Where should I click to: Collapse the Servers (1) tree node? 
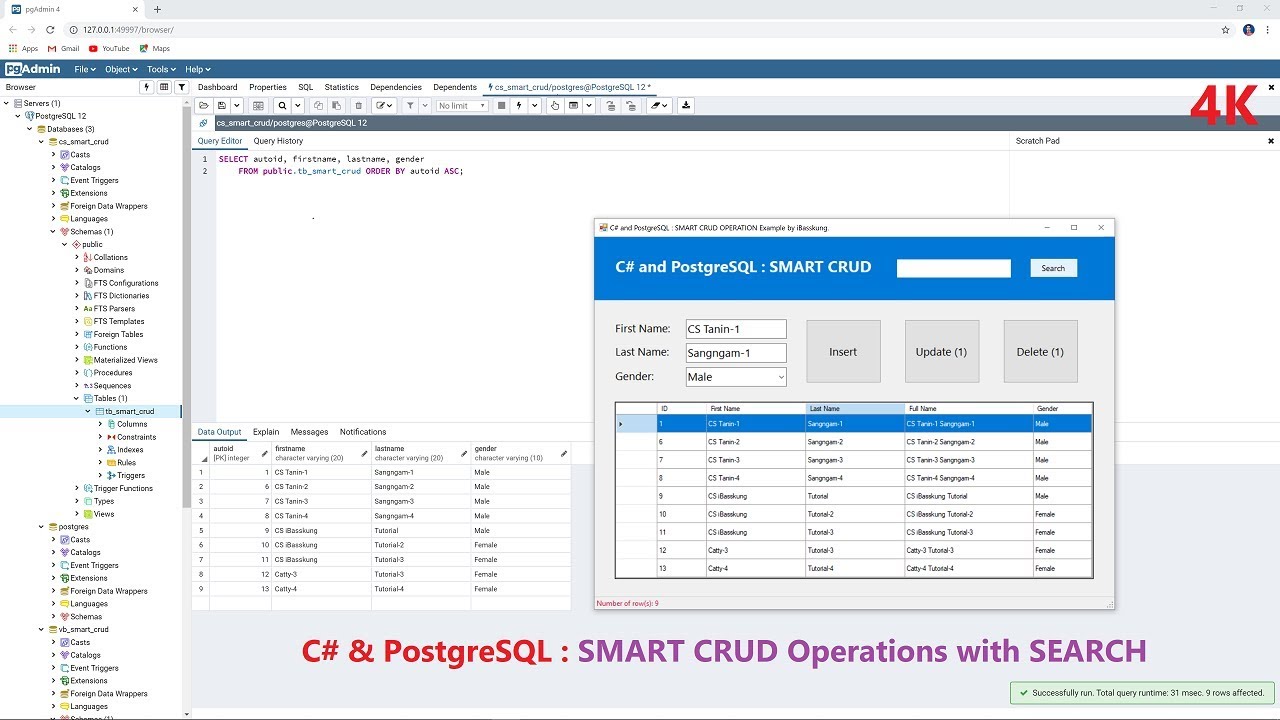7,103
